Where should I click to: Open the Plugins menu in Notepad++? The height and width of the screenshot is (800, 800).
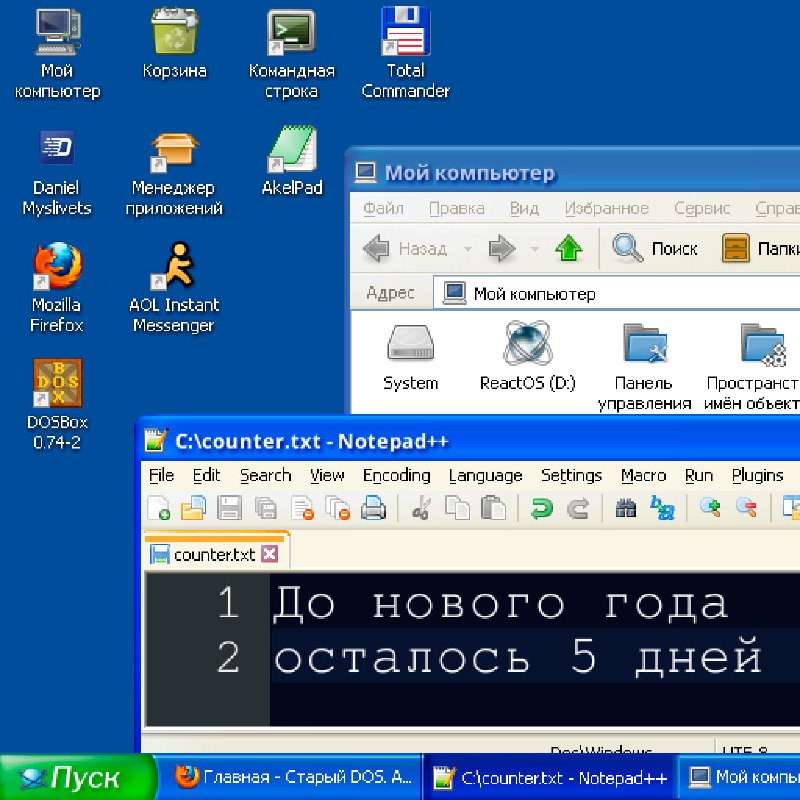[757, 475]
